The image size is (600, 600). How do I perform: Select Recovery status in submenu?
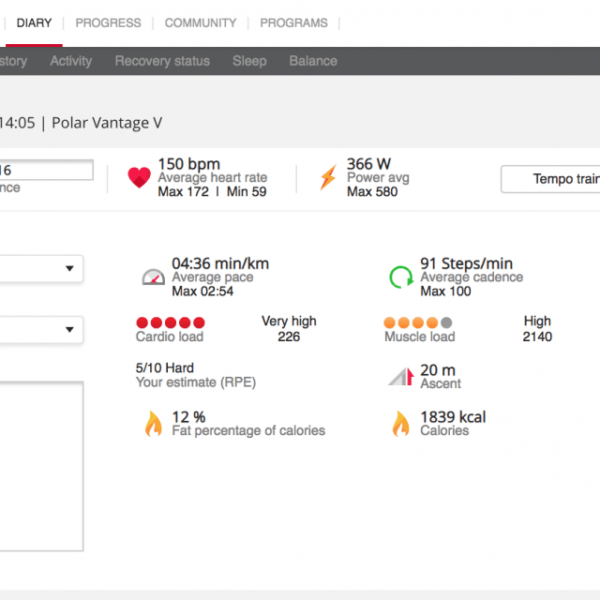[162, 61]
